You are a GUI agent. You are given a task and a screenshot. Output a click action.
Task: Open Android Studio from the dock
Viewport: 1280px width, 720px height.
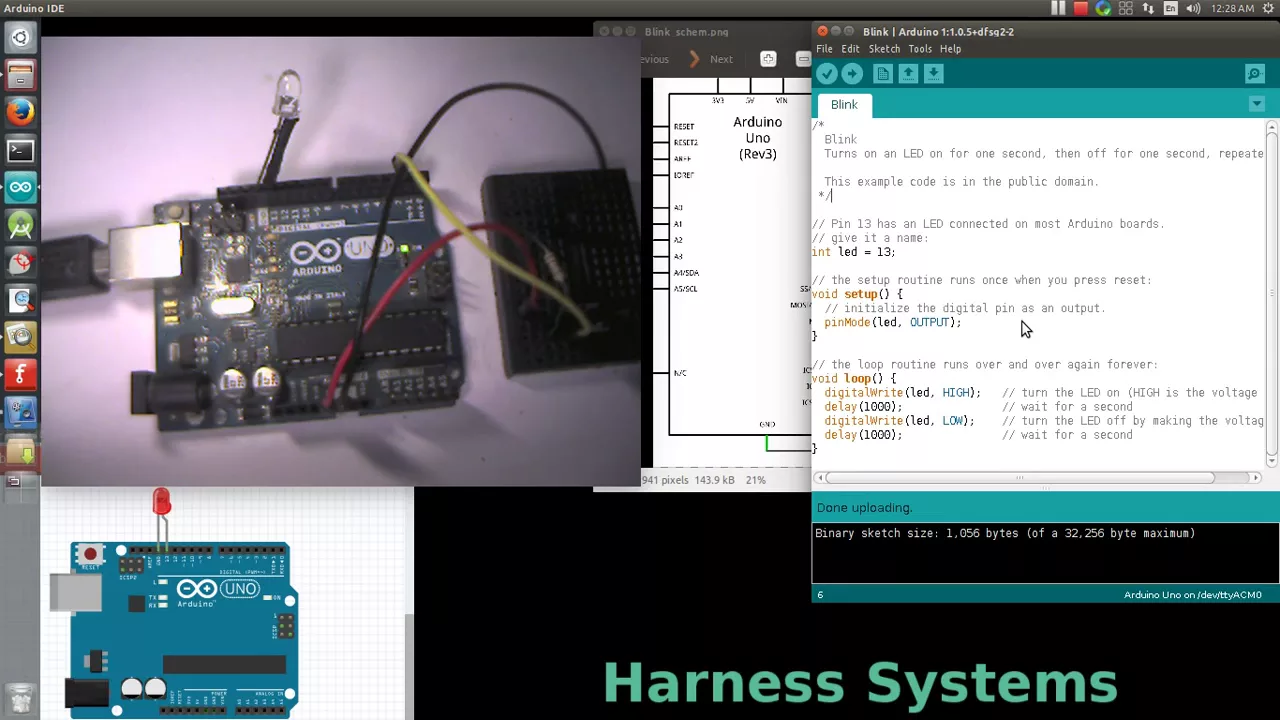click(20, 225)
